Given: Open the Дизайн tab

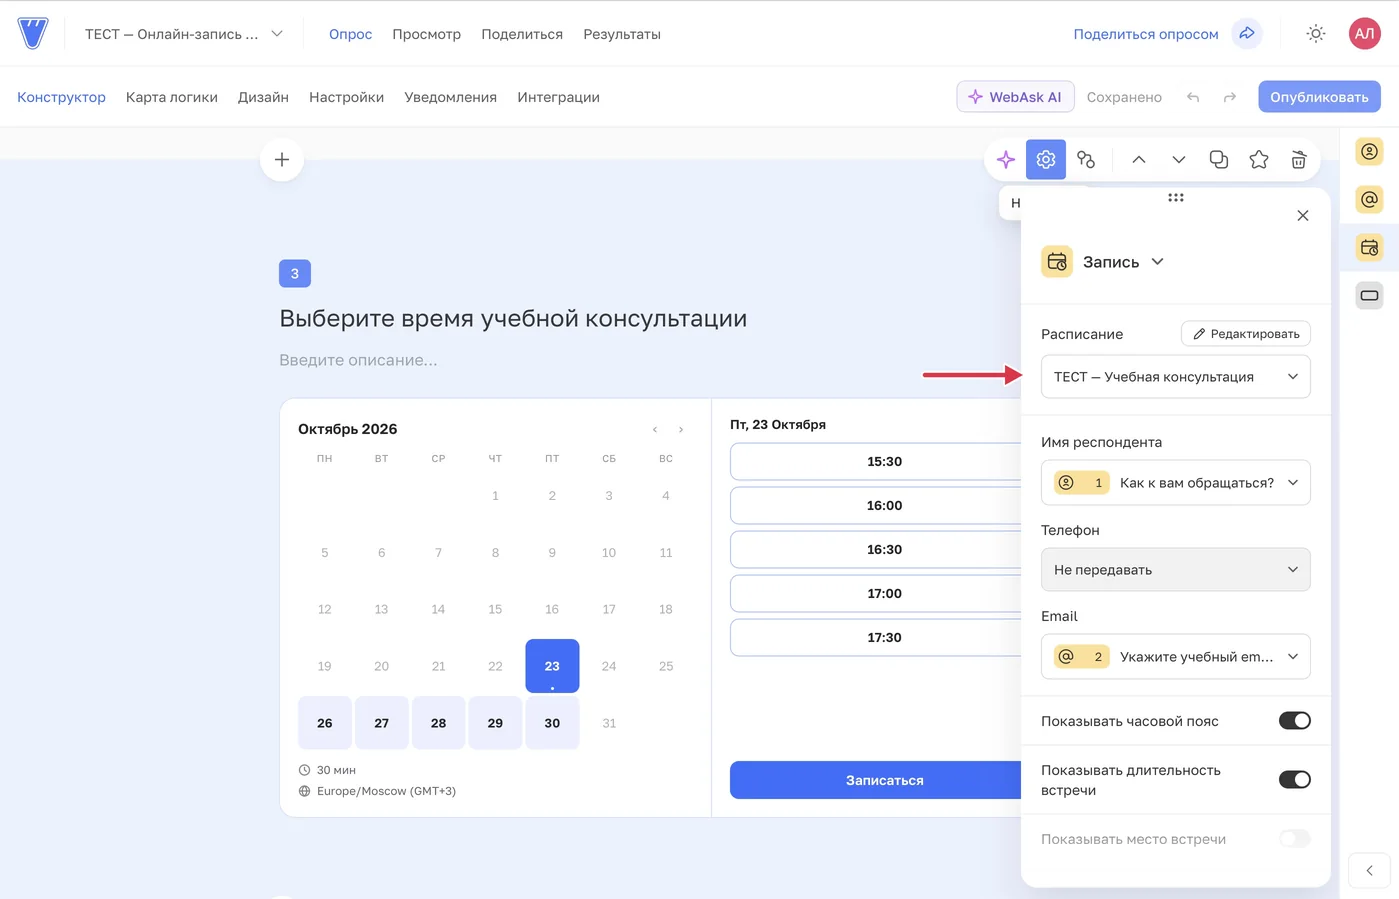Looking at the screenshot, I should pos(263,97).
